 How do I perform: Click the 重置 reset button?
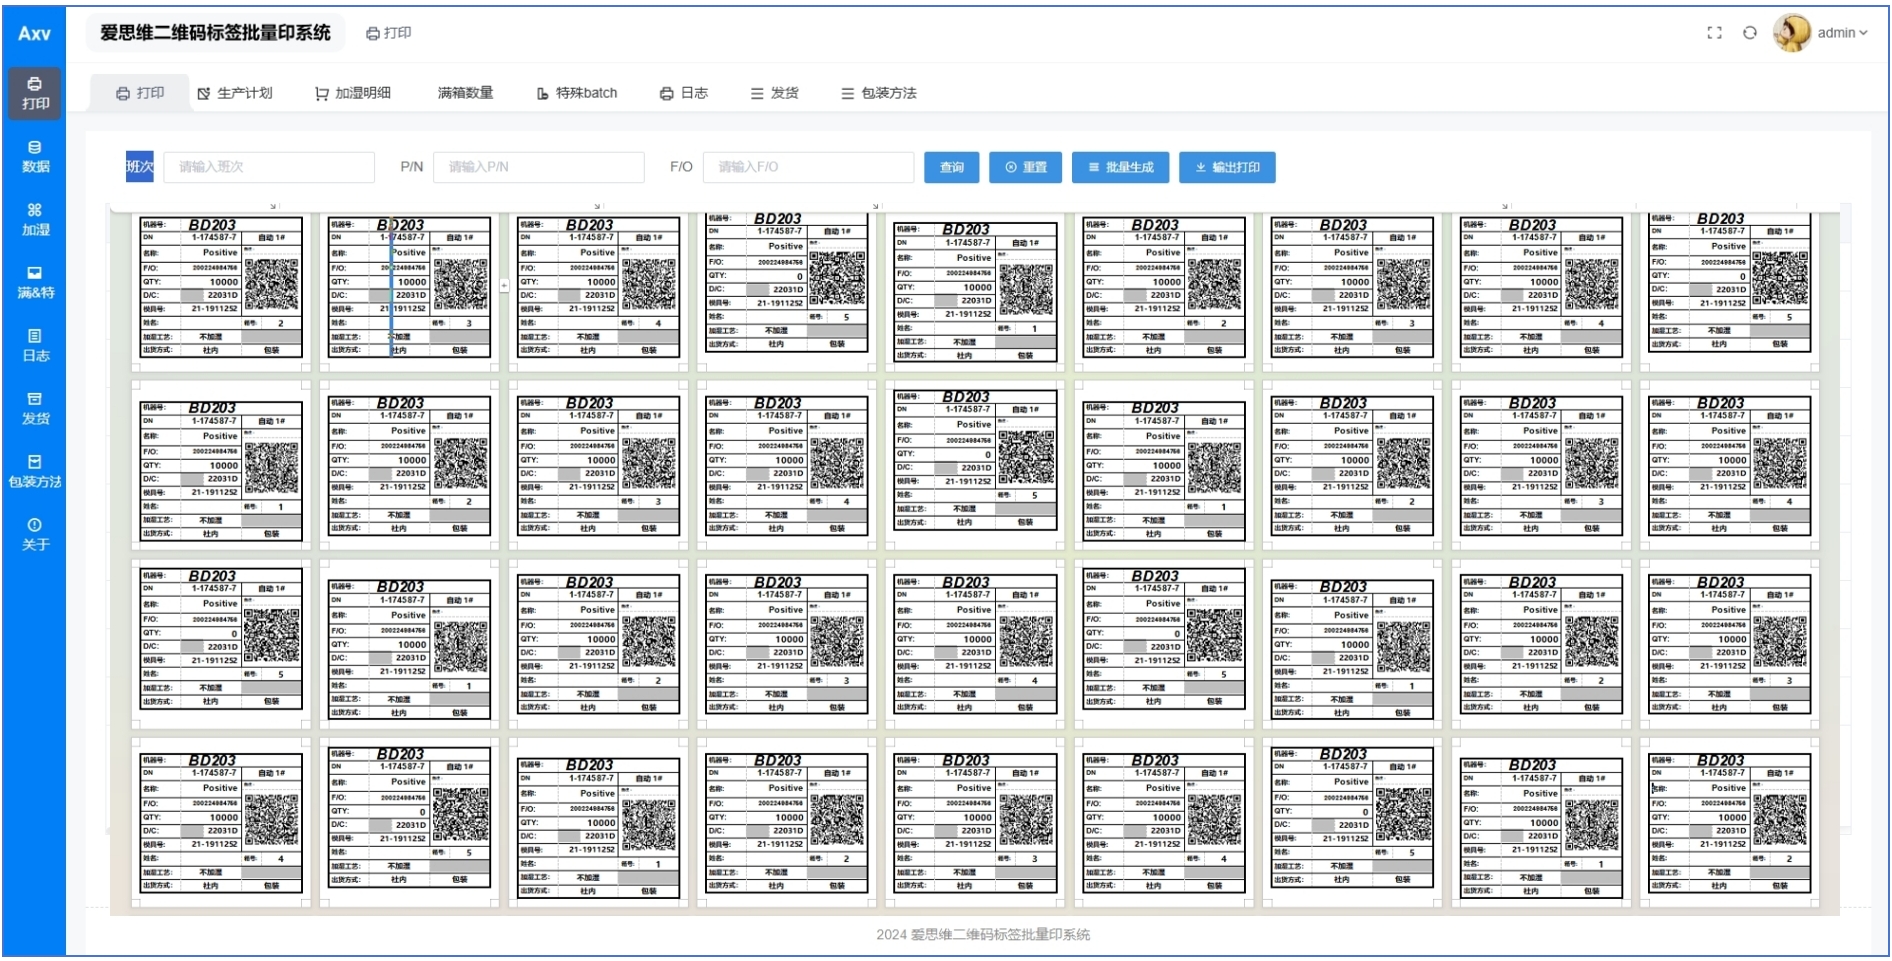(1026, 167)
